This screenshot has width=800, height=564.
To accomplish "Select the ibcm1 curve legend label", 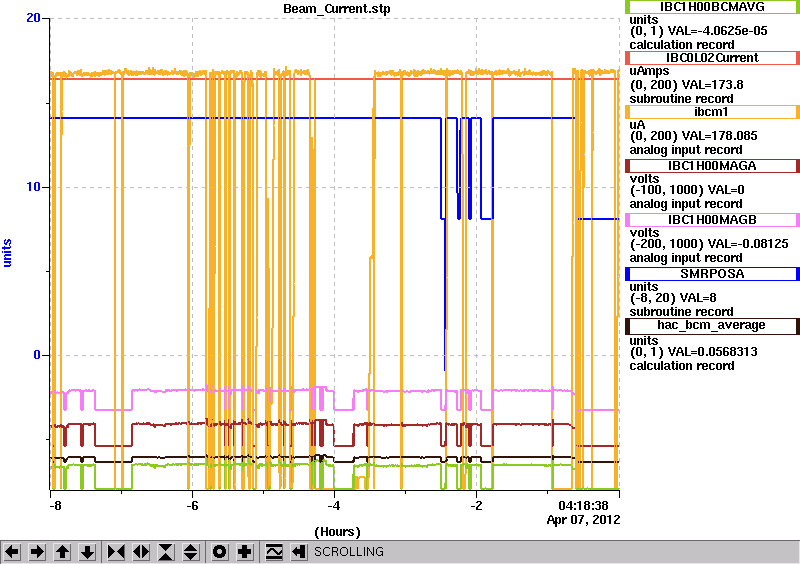I will pos(712,112).
